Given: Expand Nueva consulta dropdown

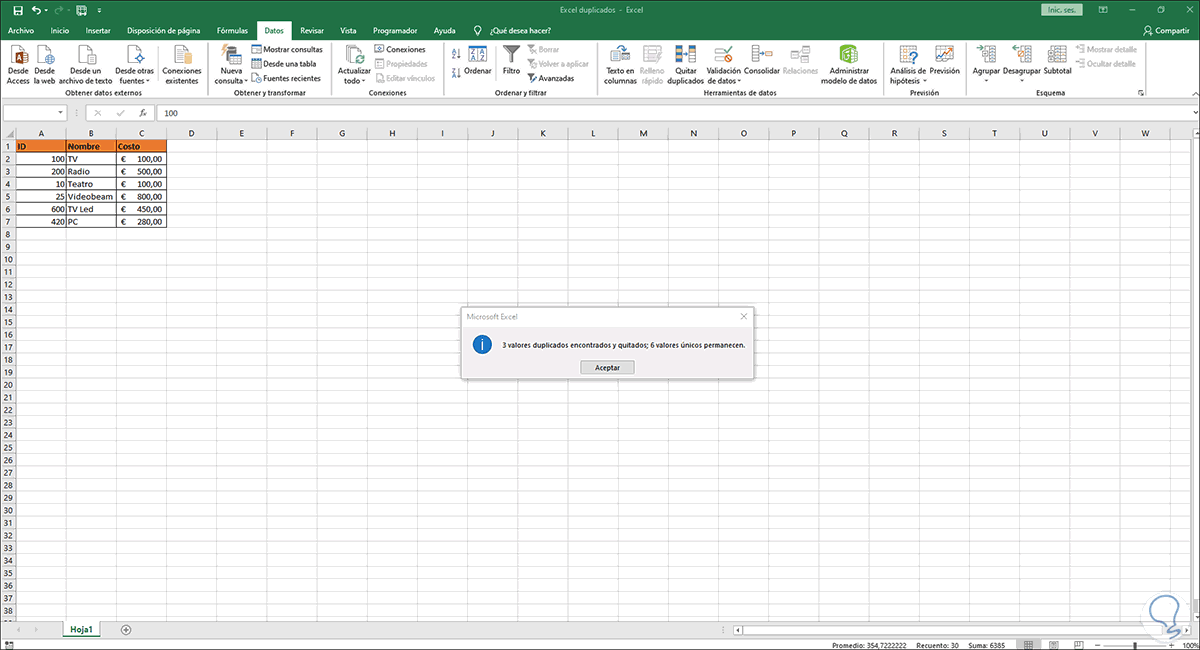Looking at the screenshot, I should tap(245, 81).
